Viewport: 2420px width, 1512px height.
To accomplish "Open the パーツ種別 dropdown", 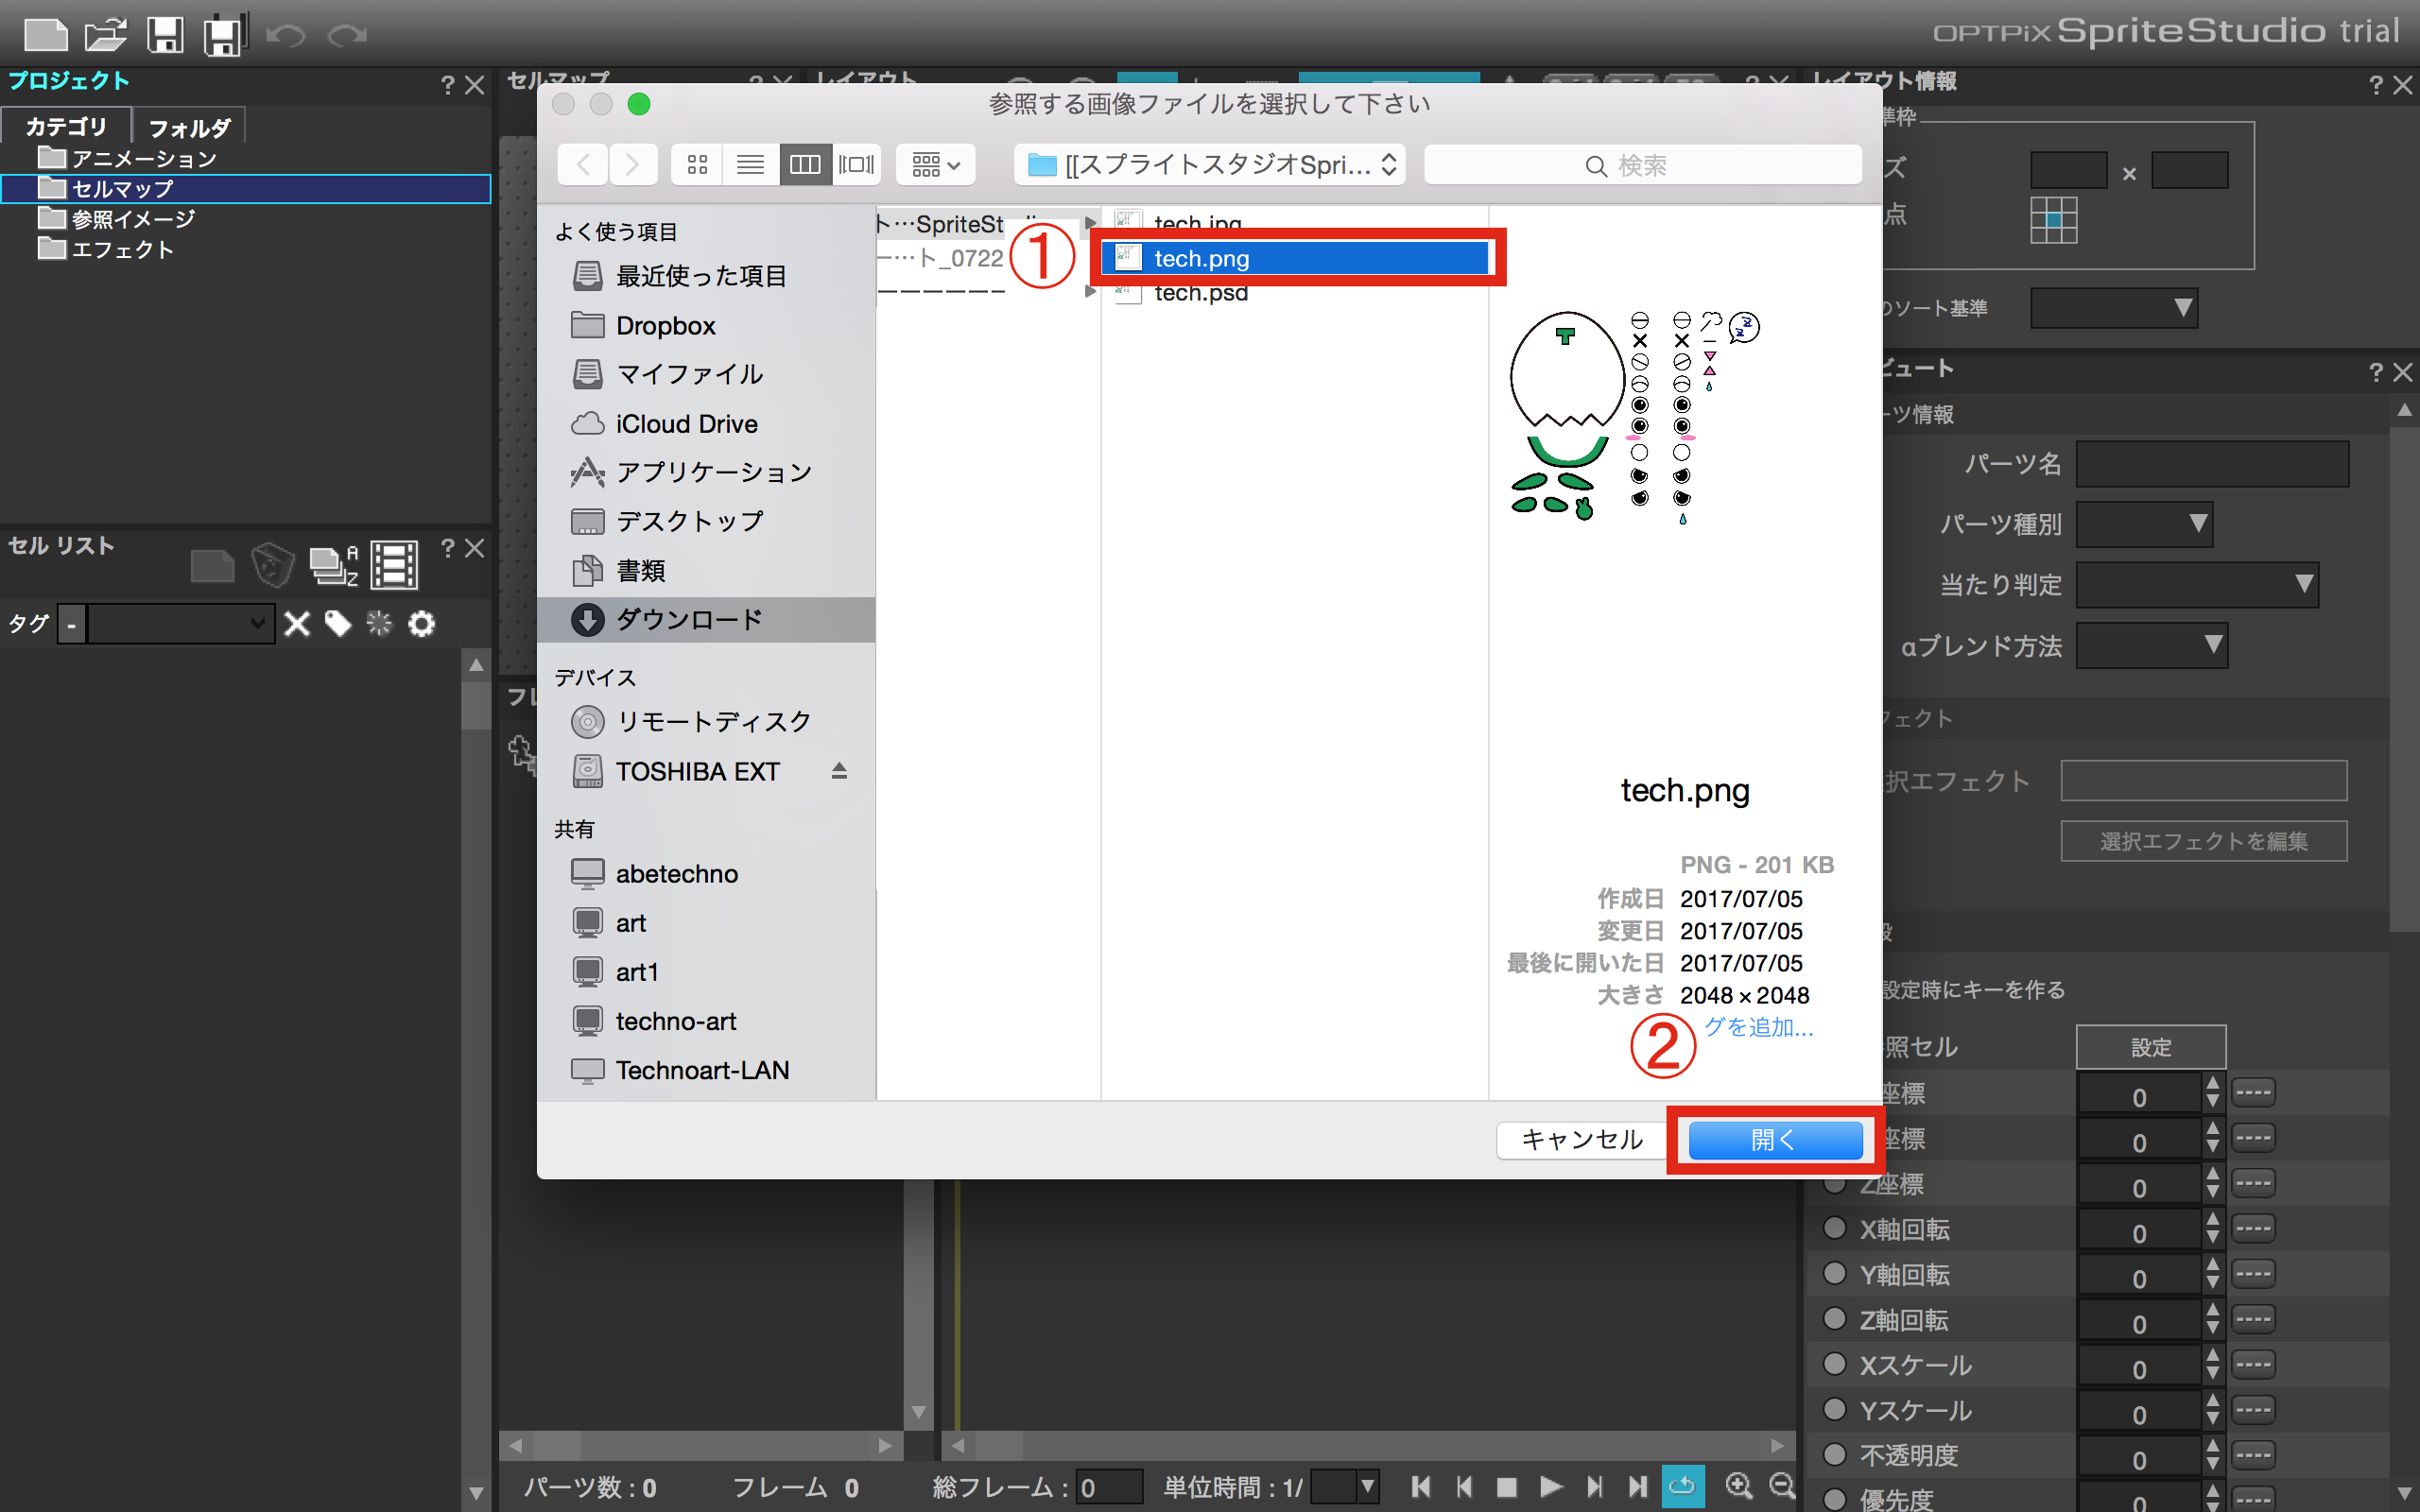I will pyautogui.click(x=2143, y=524).
